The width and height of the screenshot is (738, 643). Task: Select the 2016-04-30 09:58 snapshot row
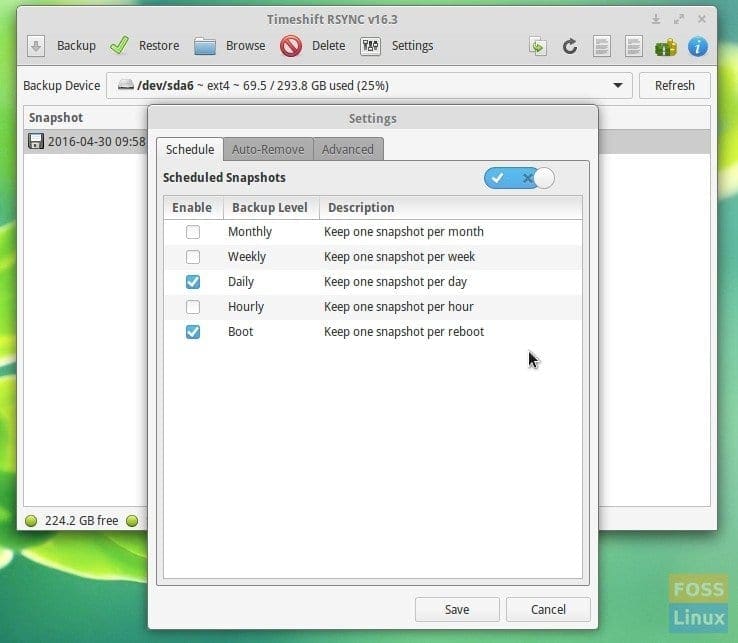coord(86,141)
